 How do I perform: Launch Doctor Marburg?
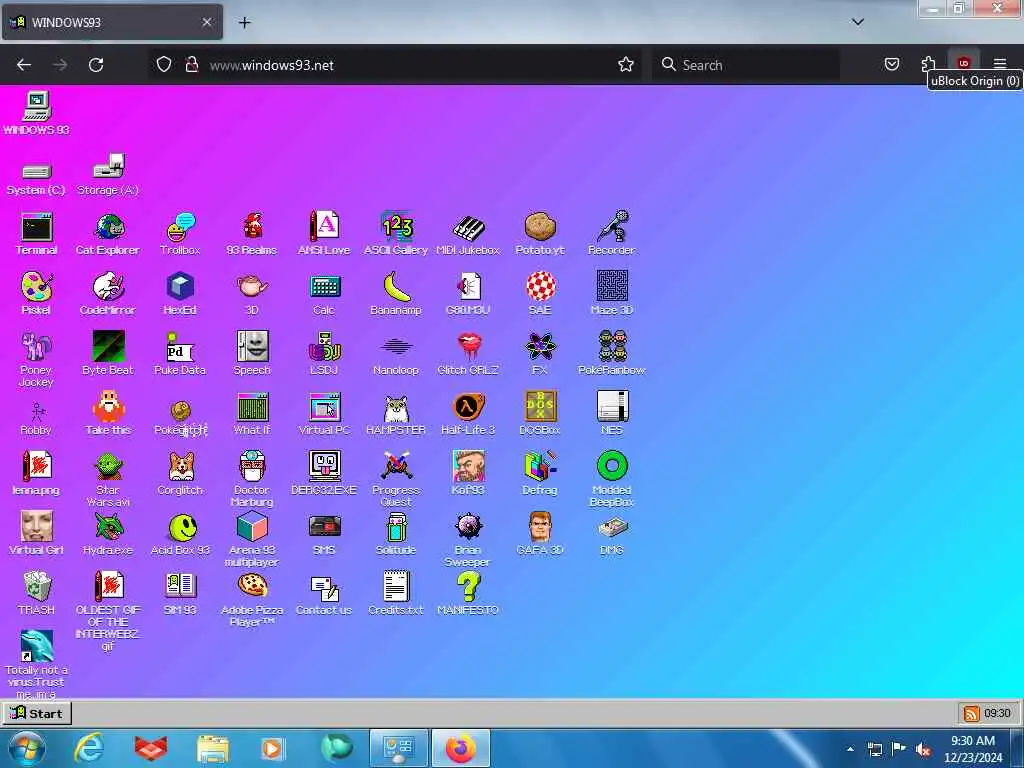click(252, 479)
